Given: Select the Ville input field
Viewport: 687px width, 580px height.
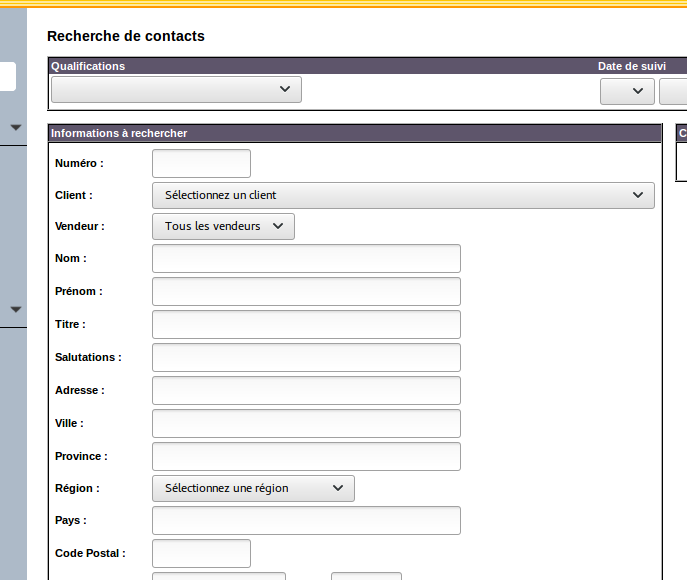Looking at the screenshot, I should coord(306,423).
